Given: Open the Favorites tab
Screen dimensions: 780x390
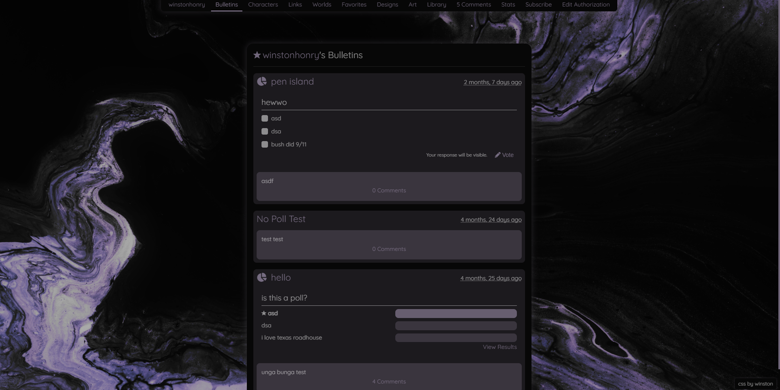Looking at the screenshot, I should [354, 4].
